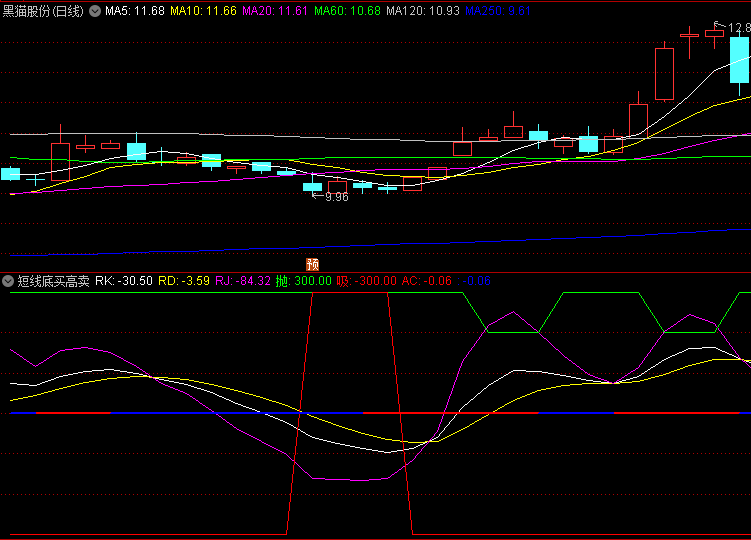Screen dimensions: 751x540
Task: Select the last large cyan candlestick
Action: 739,60
